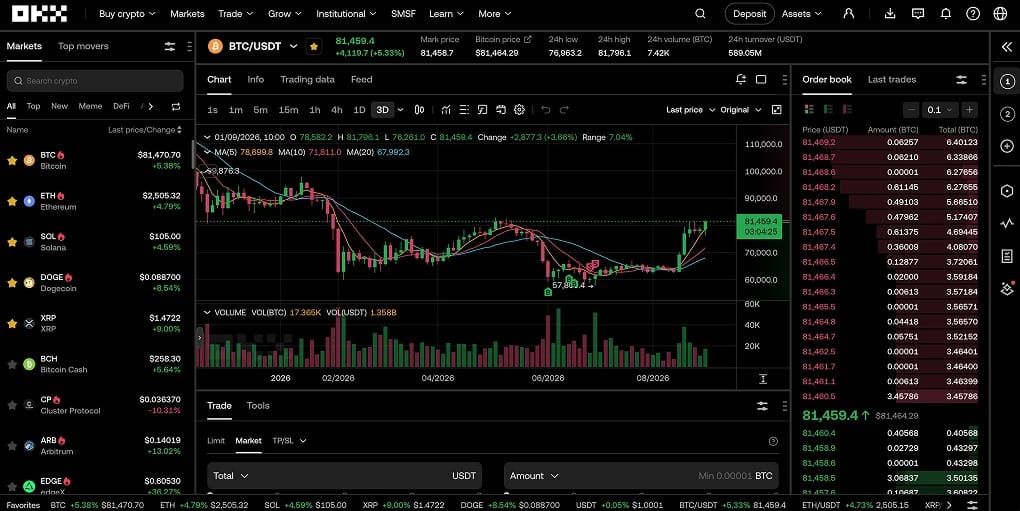This screenshot has height=511, width=1020.
Task: Redo the chart action
Action: pos(564,110)
